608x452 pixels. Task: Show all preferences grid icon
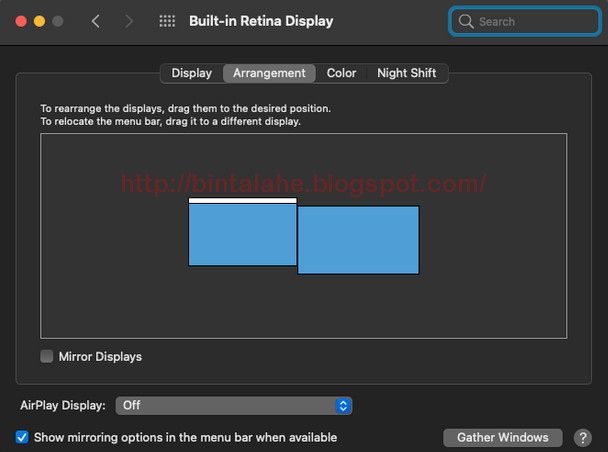167,21
